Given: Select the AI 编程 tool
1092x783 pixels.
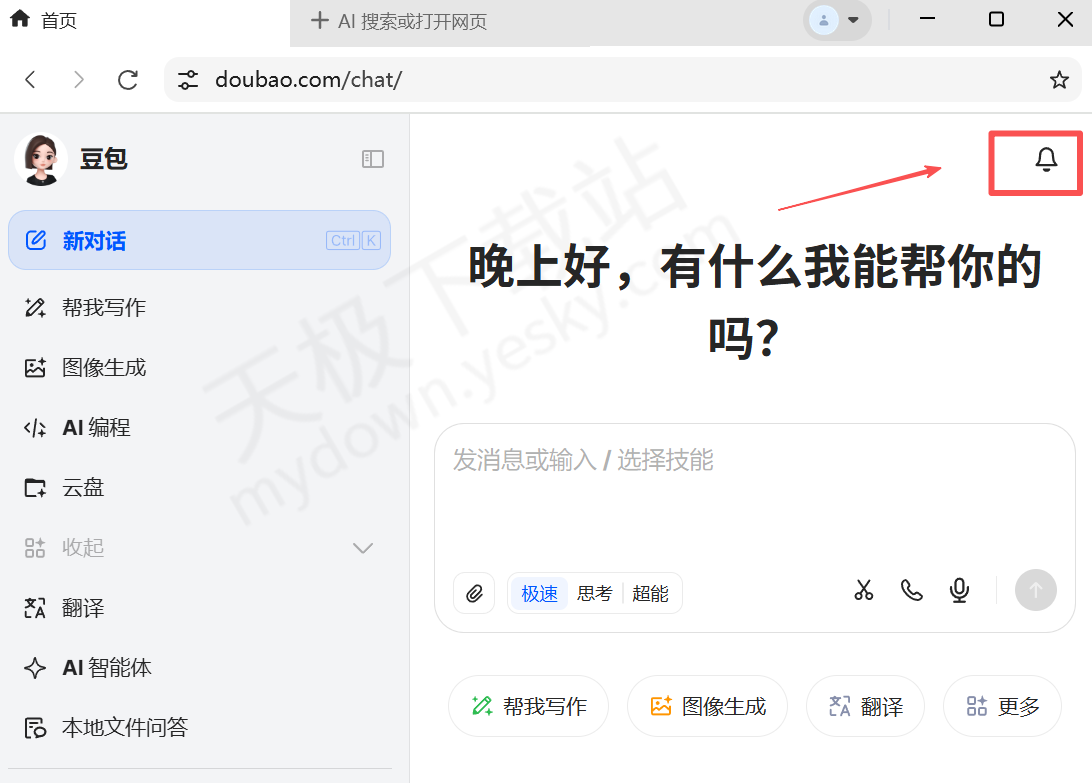Looking at the screenshot, I should click(x=95, y=427).
